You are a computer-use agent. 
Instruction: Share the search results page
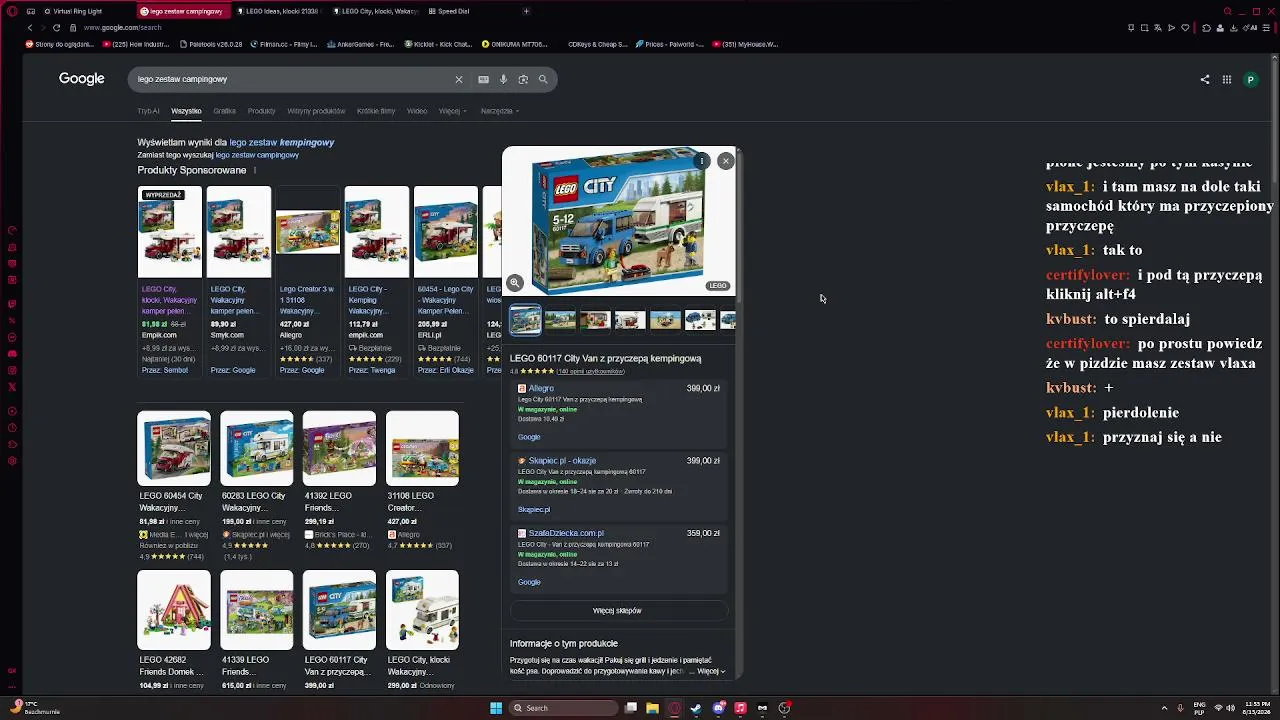[x=1205, y=80]
